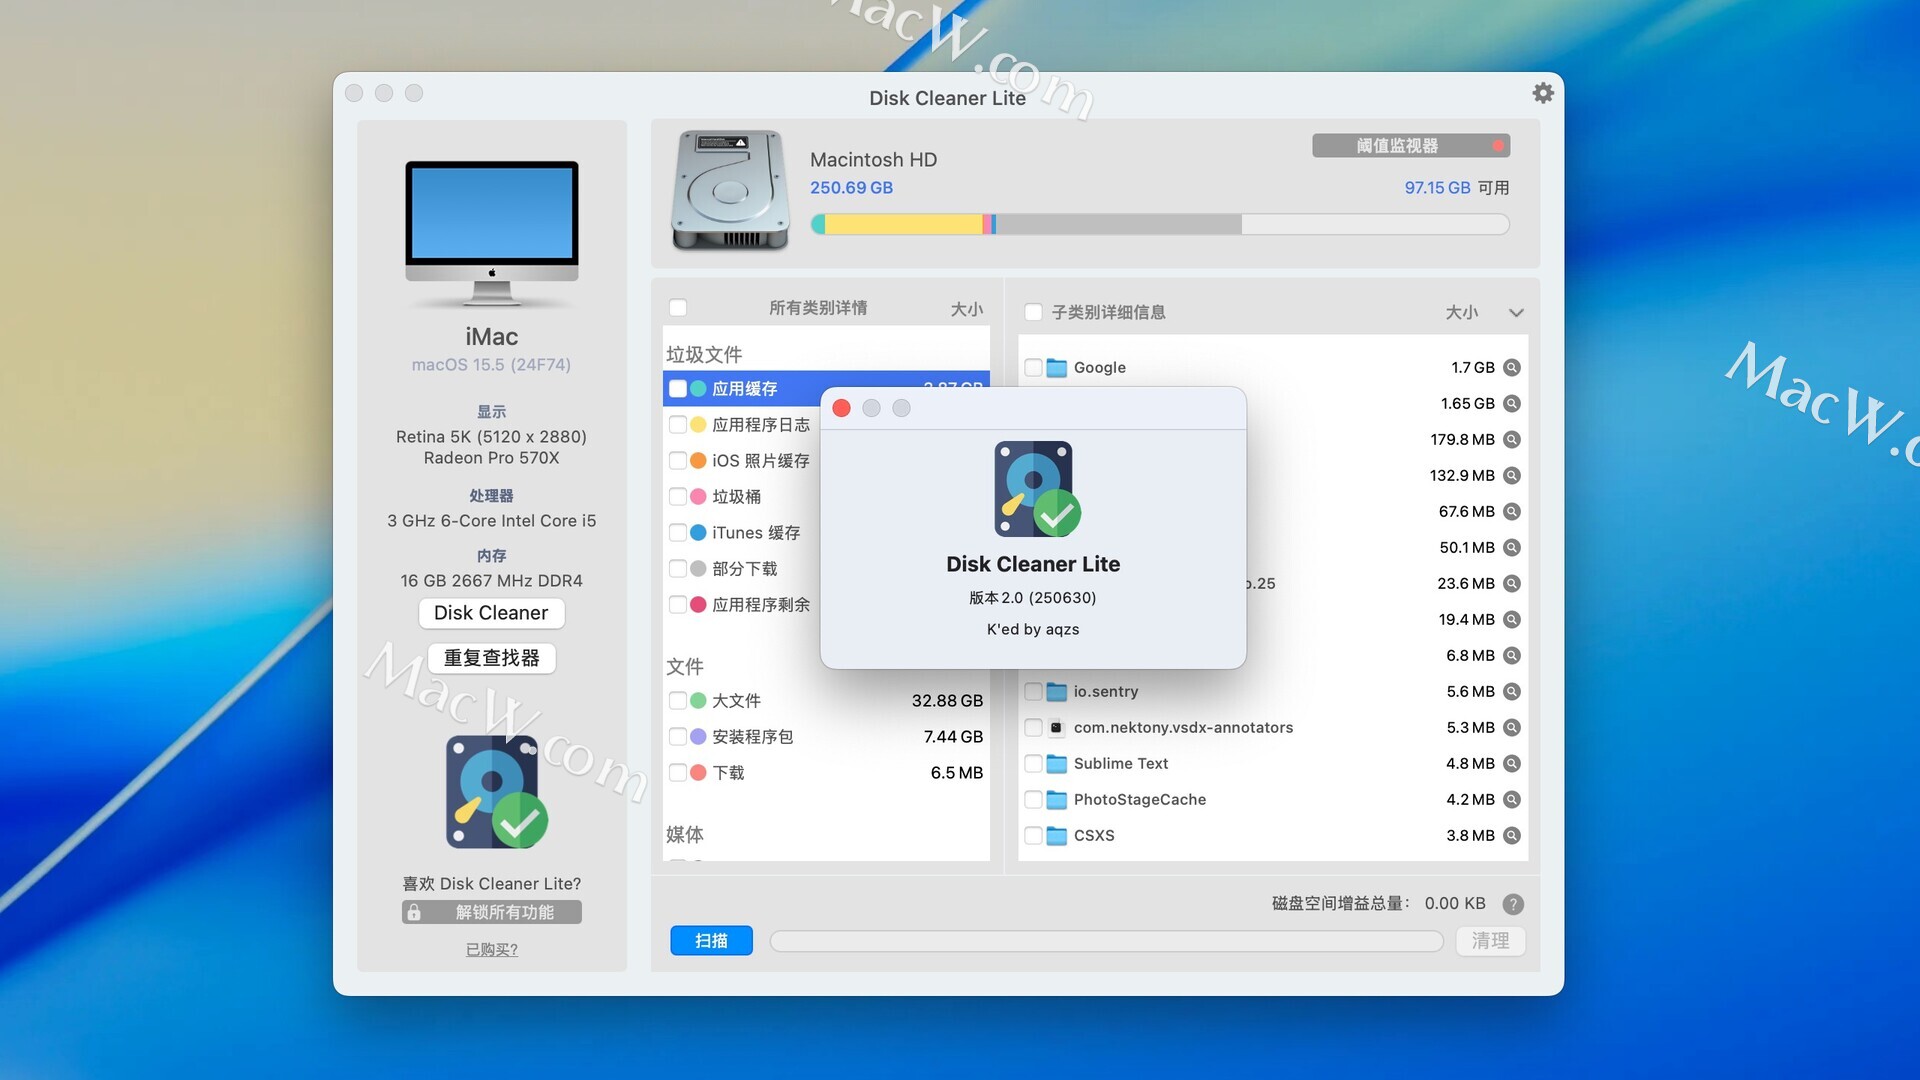This screenshot has height=1080, width=1920.
Task: Check the 部分下载 checkbox
Action: 678,569
